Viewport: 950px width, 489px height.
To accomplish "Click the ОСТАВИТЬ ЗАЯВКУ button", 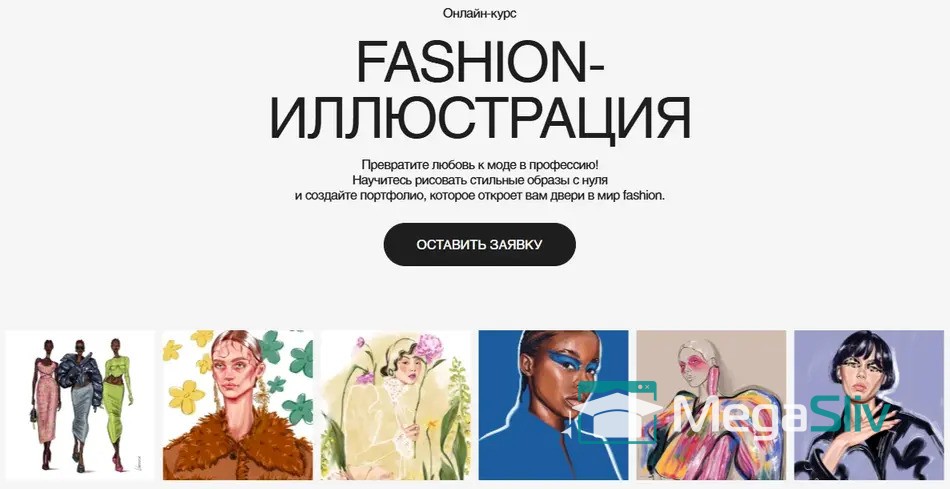I will click(x=479, y=245).
